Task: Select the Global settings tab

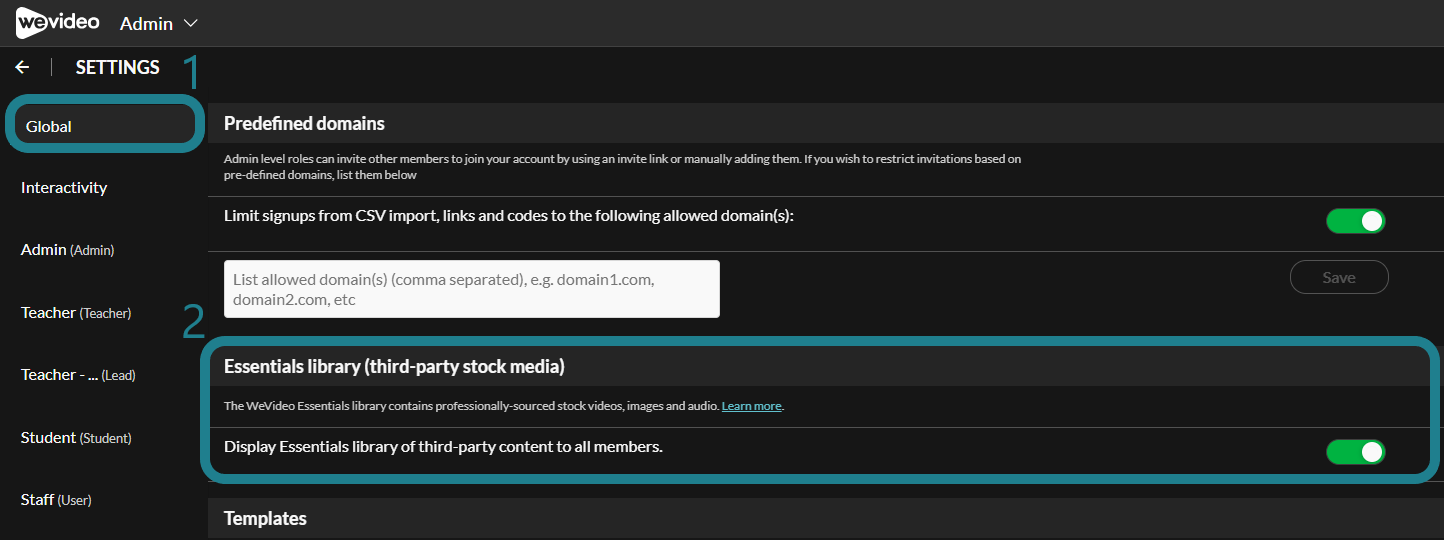Action: [103, 126]
